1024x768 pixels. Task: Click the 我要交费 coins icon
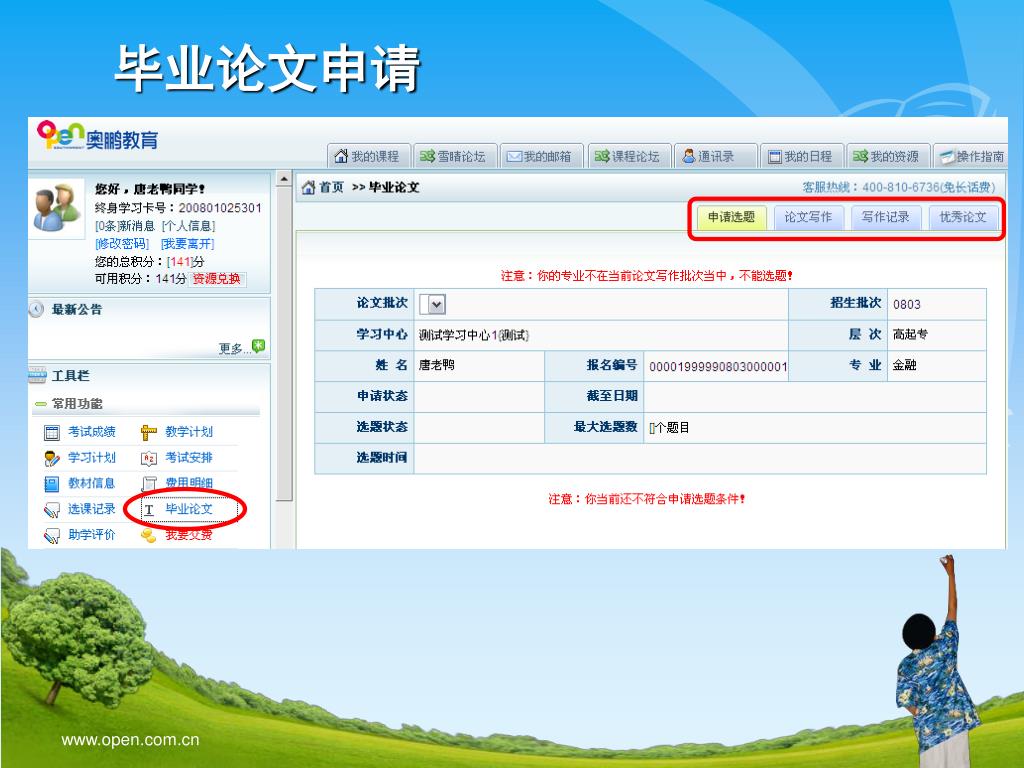tap(149, 536)
